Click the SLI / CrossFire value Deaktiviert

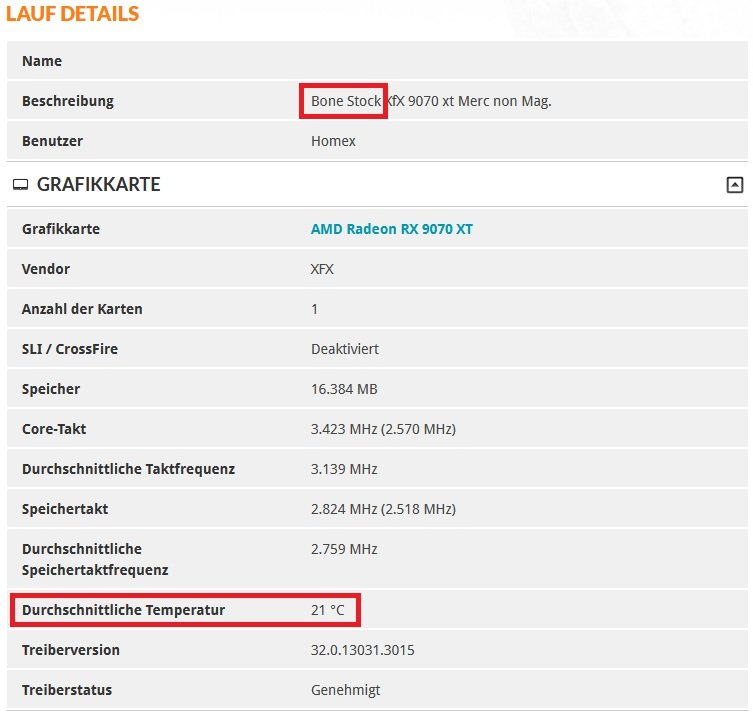click(x=345, y=349)
